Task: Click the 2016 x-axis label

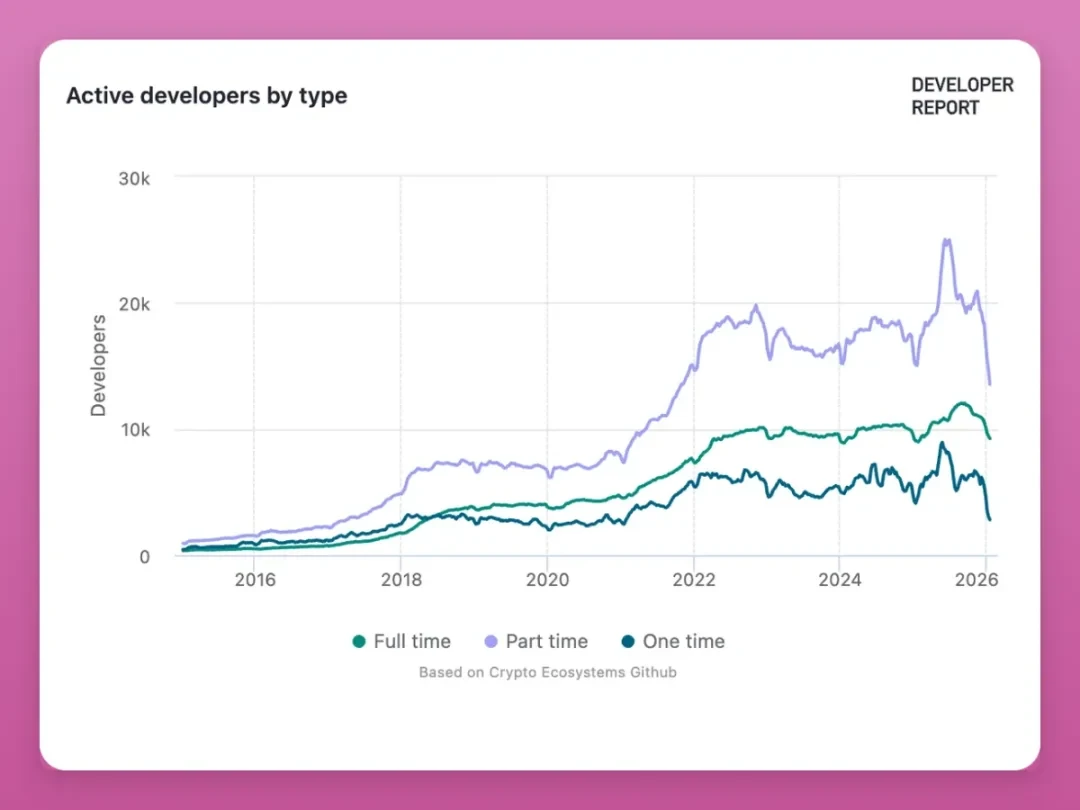Action: 254,582
